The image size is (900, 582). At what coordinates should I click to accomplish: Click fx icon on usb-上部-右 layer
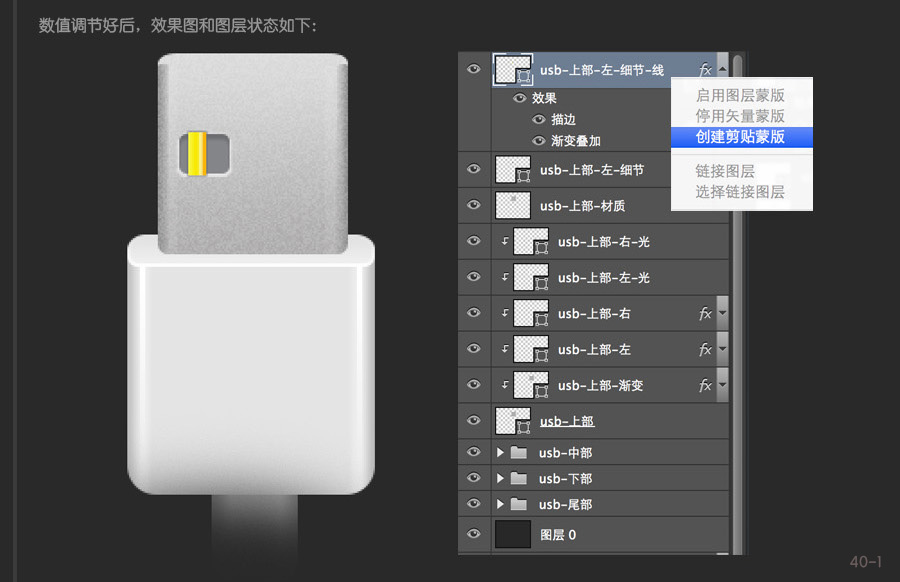(705, 313)
